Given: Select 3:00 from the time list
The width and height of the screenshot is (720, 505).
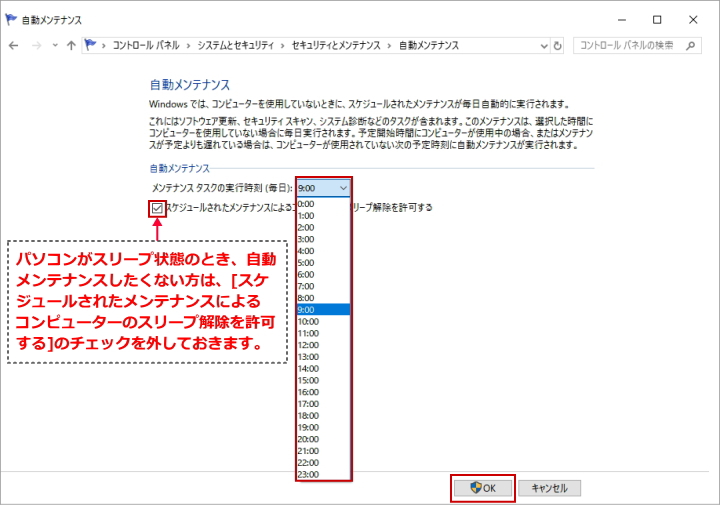Looking at the screenshot, I should (x=306, y=239).
